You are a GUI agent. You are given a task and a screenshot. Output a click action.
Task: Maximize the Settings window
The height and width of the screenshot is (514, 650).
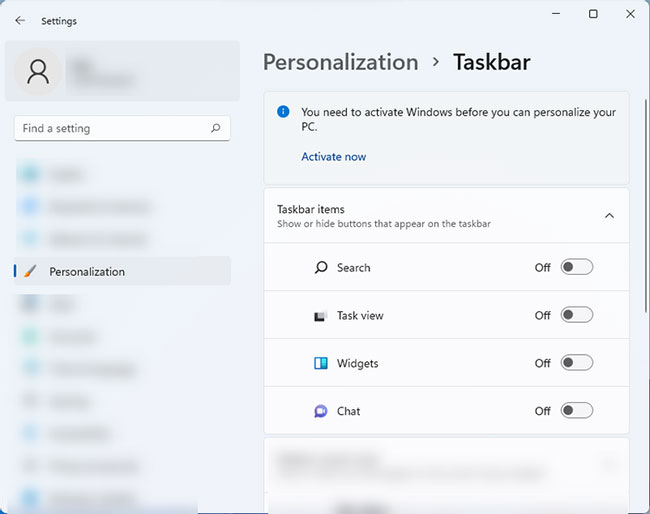pyautogui.click(x=593, y=14)
